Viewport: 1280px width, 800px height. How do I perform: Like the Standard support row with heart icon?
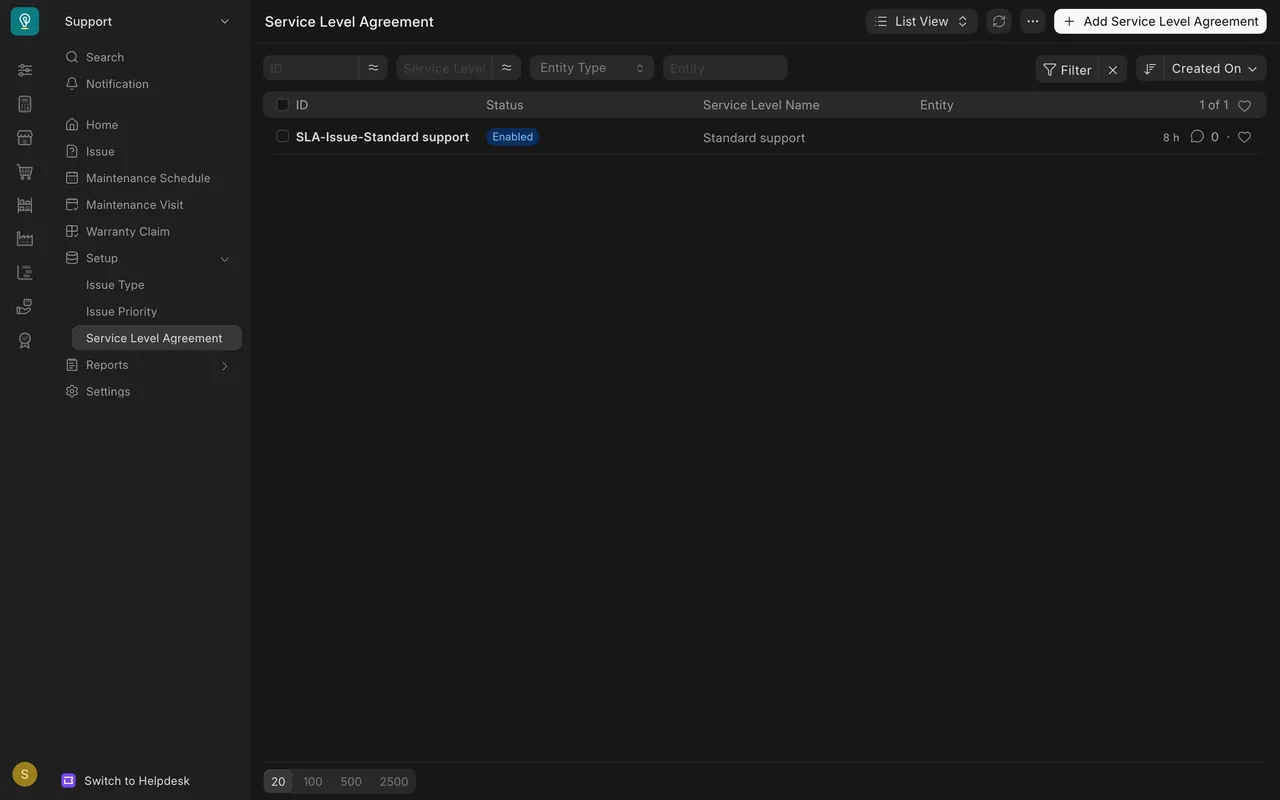point(1244,137)
